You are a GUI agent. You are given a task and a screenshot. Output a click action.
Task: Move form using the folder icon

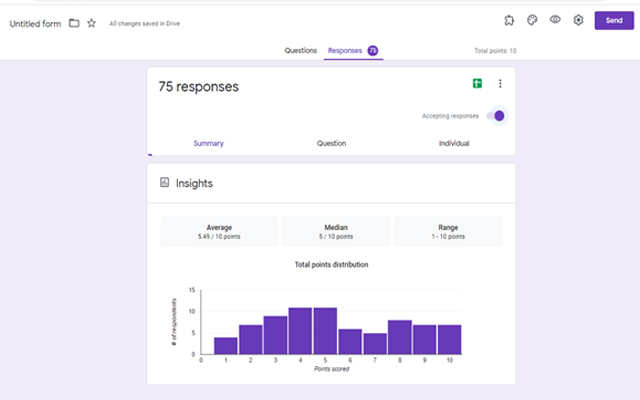74,23
